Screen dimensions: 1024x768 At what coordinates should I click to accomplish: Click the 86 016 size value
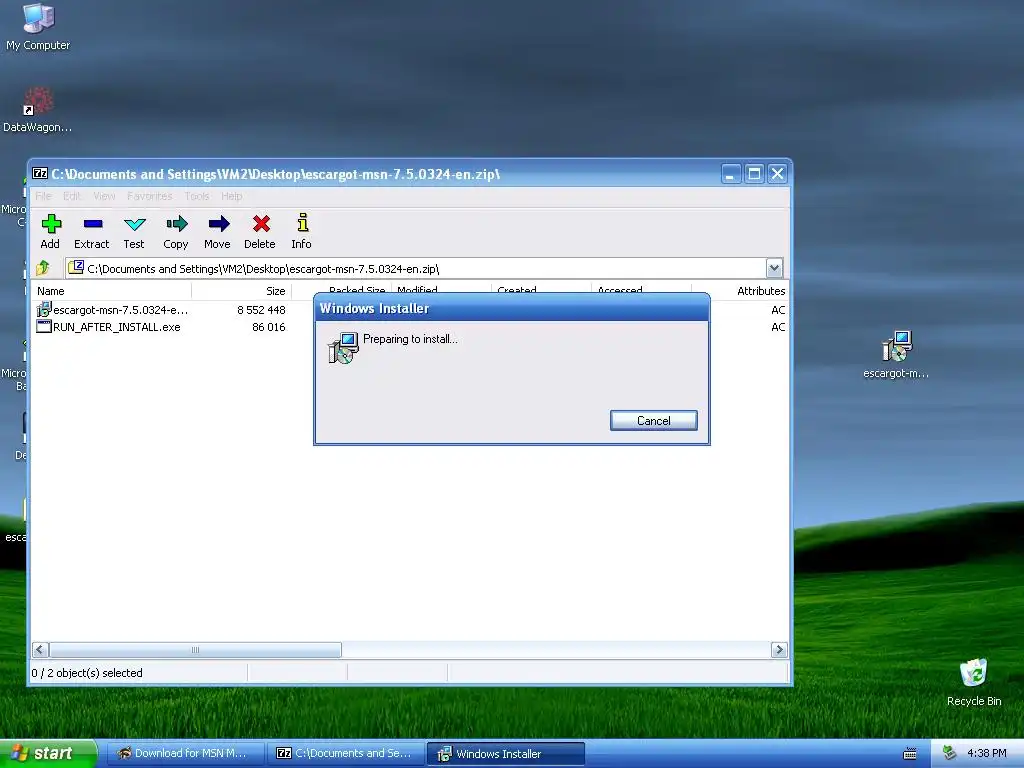268,327
